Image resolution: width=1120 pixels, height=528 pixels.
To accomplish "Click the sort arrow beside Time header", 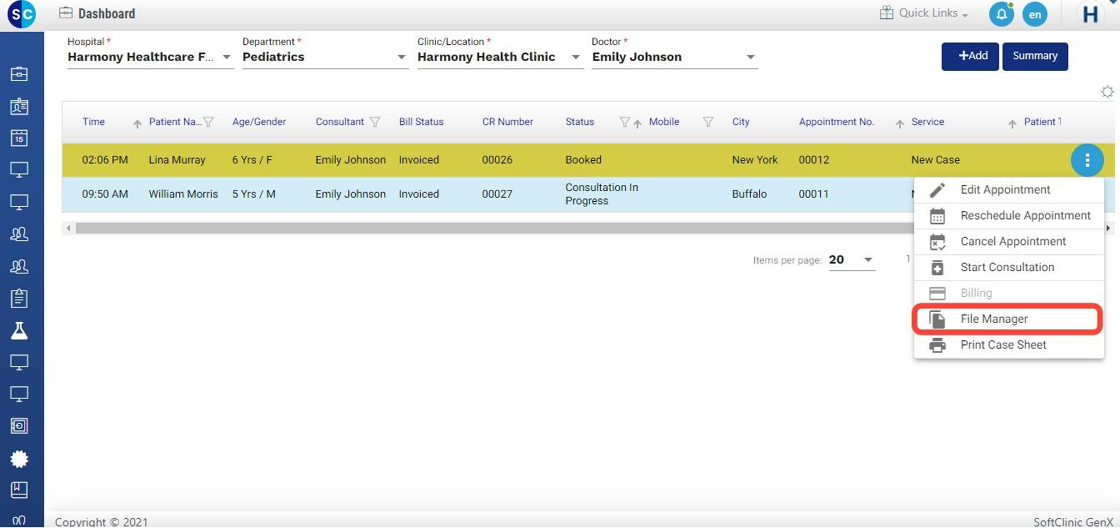I will [137, 124].
